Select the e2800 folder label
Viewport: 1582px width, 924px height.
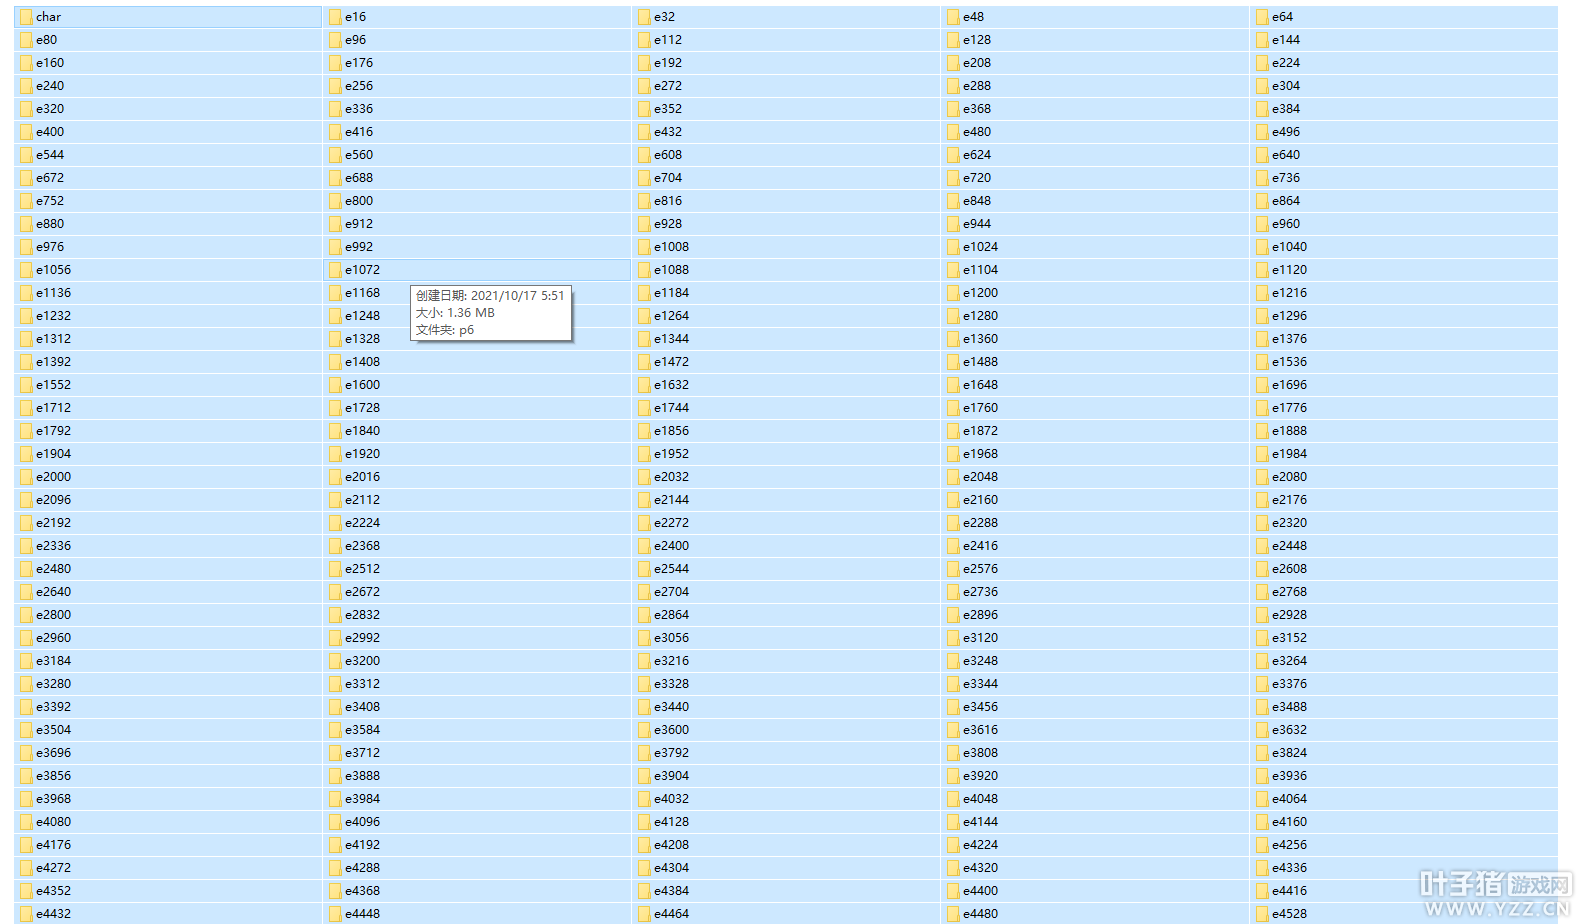(53, 615)
